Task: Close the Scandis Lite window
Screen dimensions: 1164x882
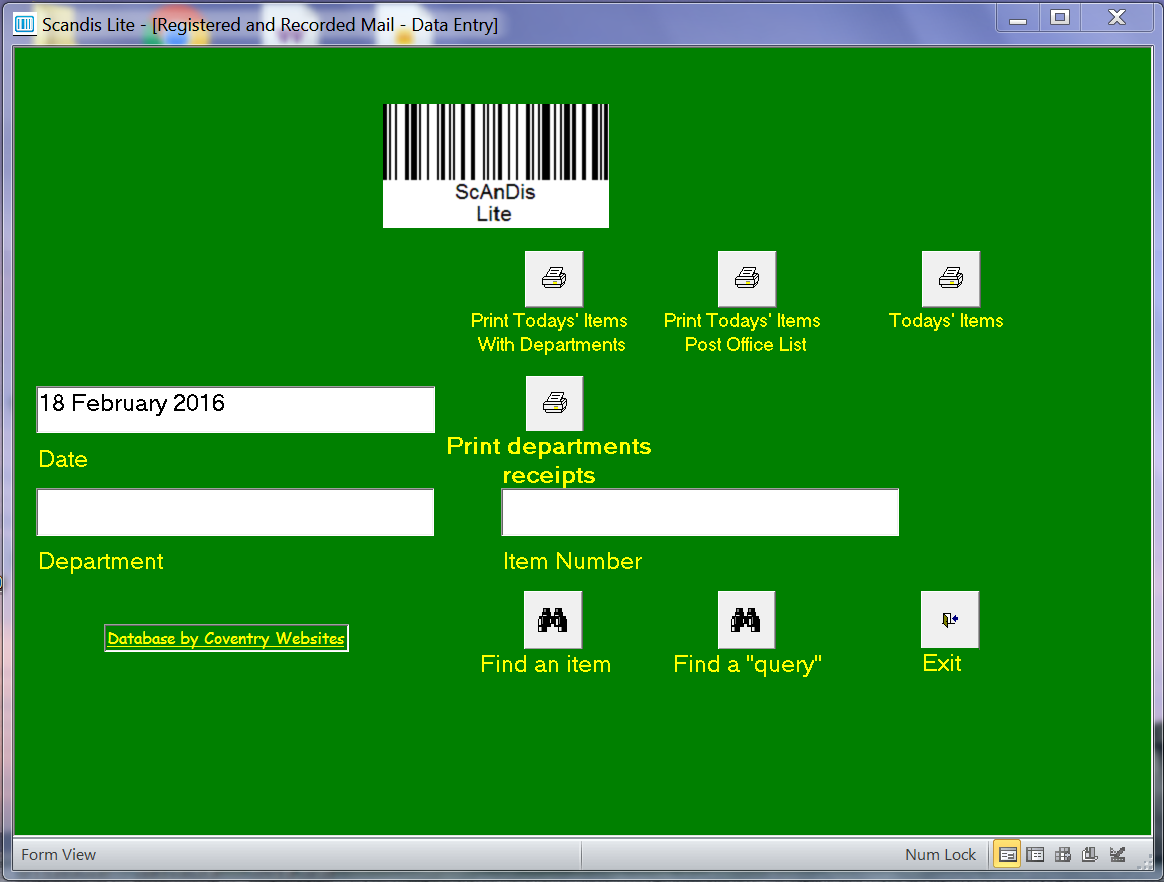Action: 1116,17
